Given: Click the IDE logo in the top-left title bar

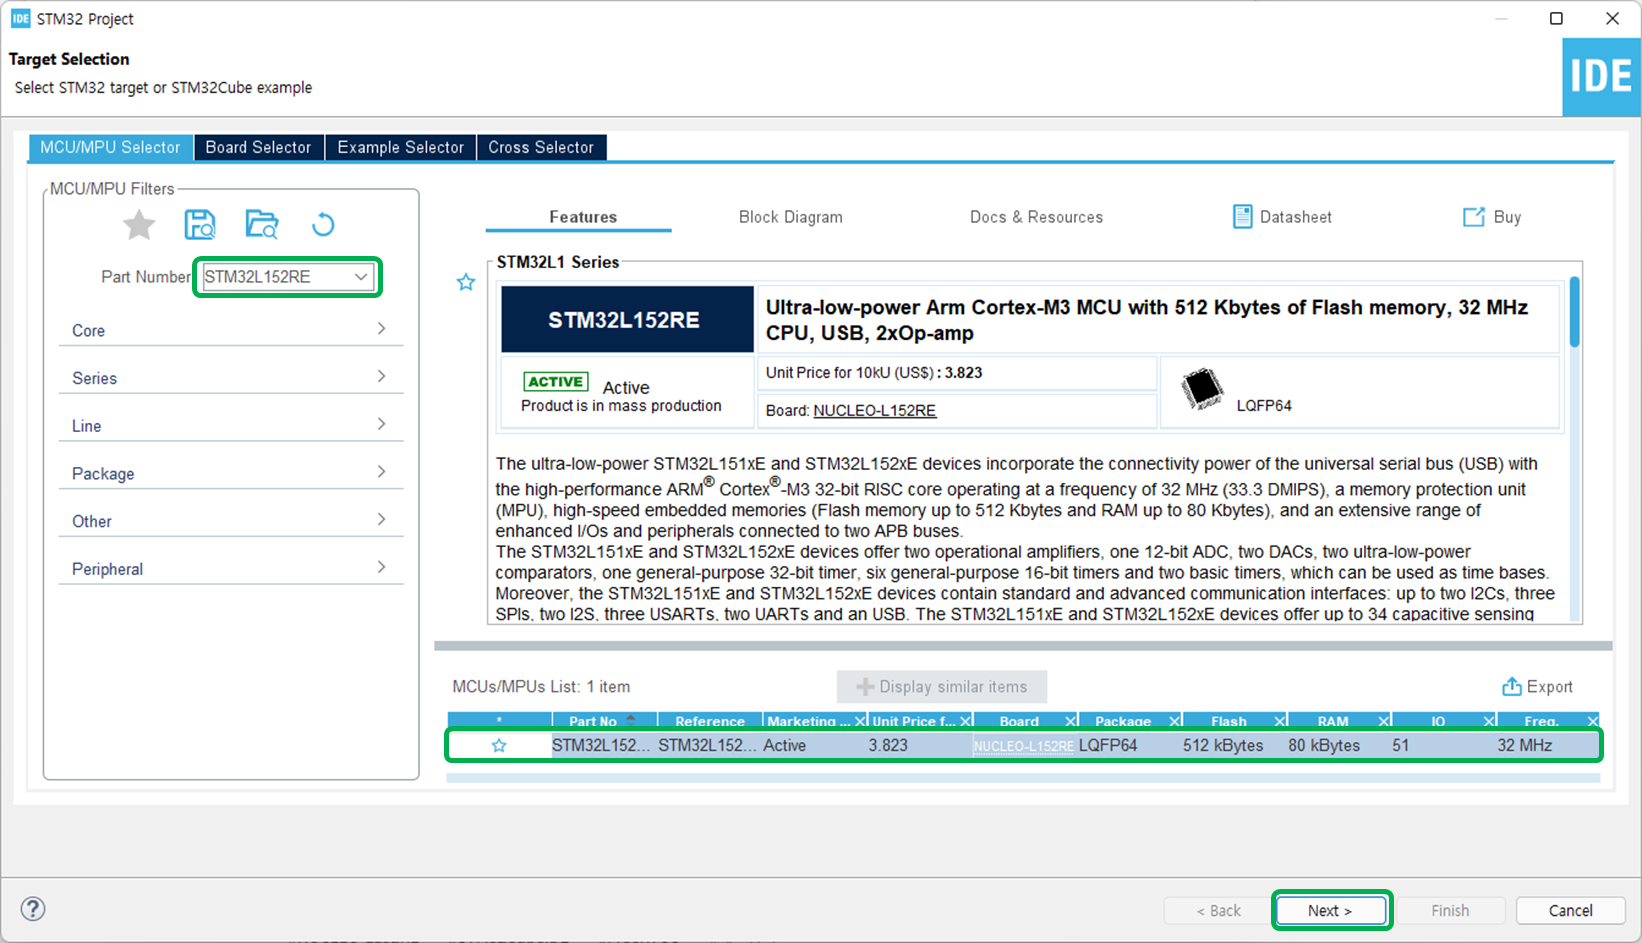Looking at the screenshot, I should 21,19.
